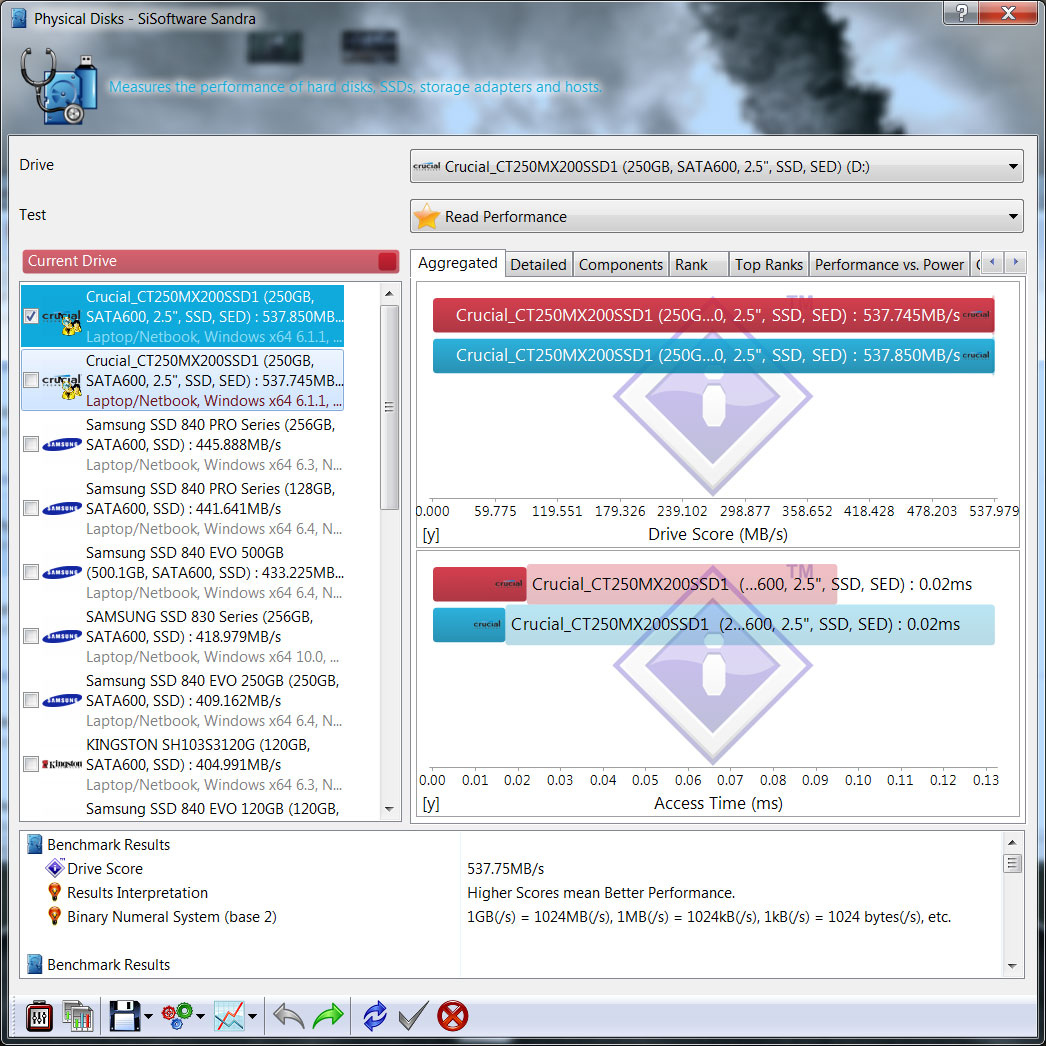Image resolution: width=1046 pixels, height=1046 pixels.
Task: Select Samsung SSD 840 EVO 120GB entry
Action: [211, 809]
